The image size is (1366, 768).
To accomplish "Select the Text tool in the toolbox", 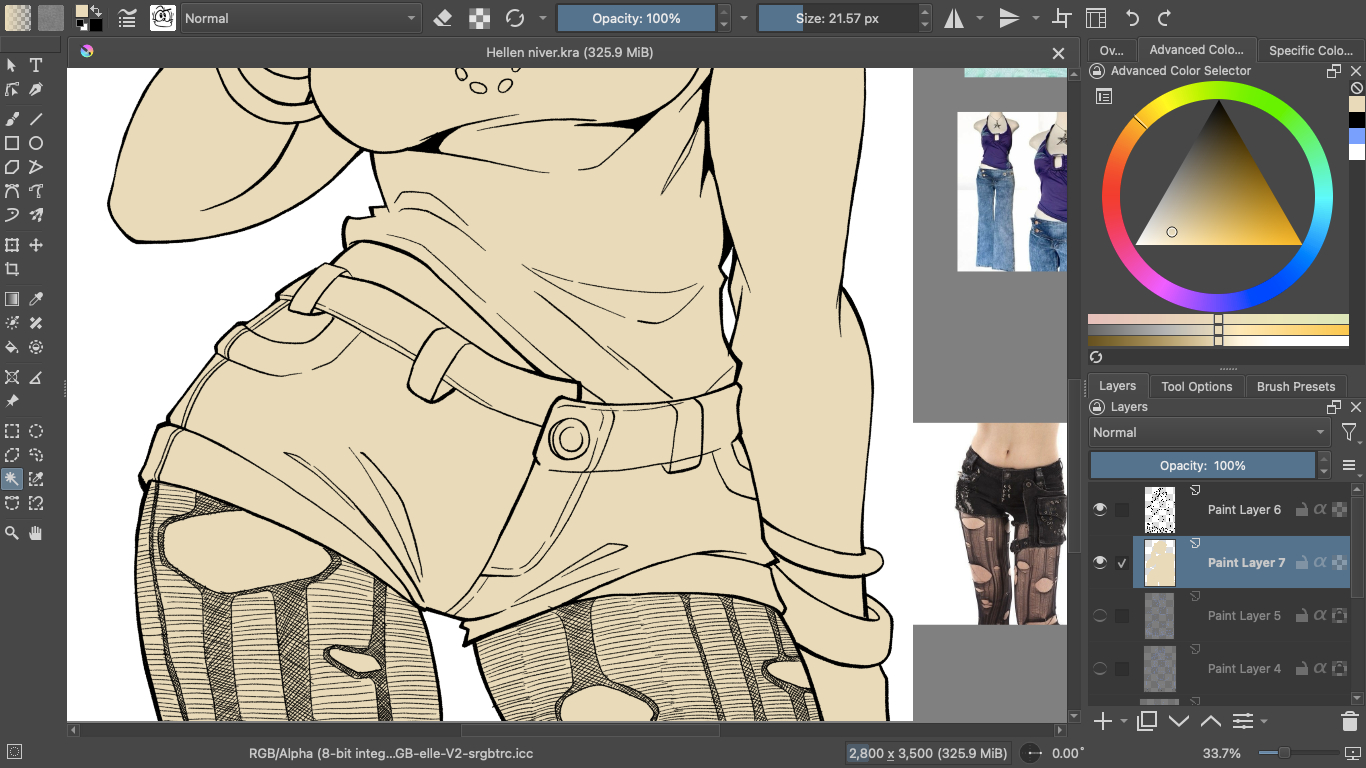I will coord(36,65).
